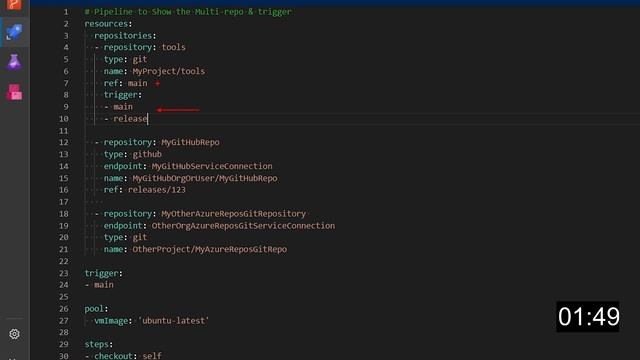Click 'ref: releases/123' line
Screen dimensions: 640x360
(144, 190)
